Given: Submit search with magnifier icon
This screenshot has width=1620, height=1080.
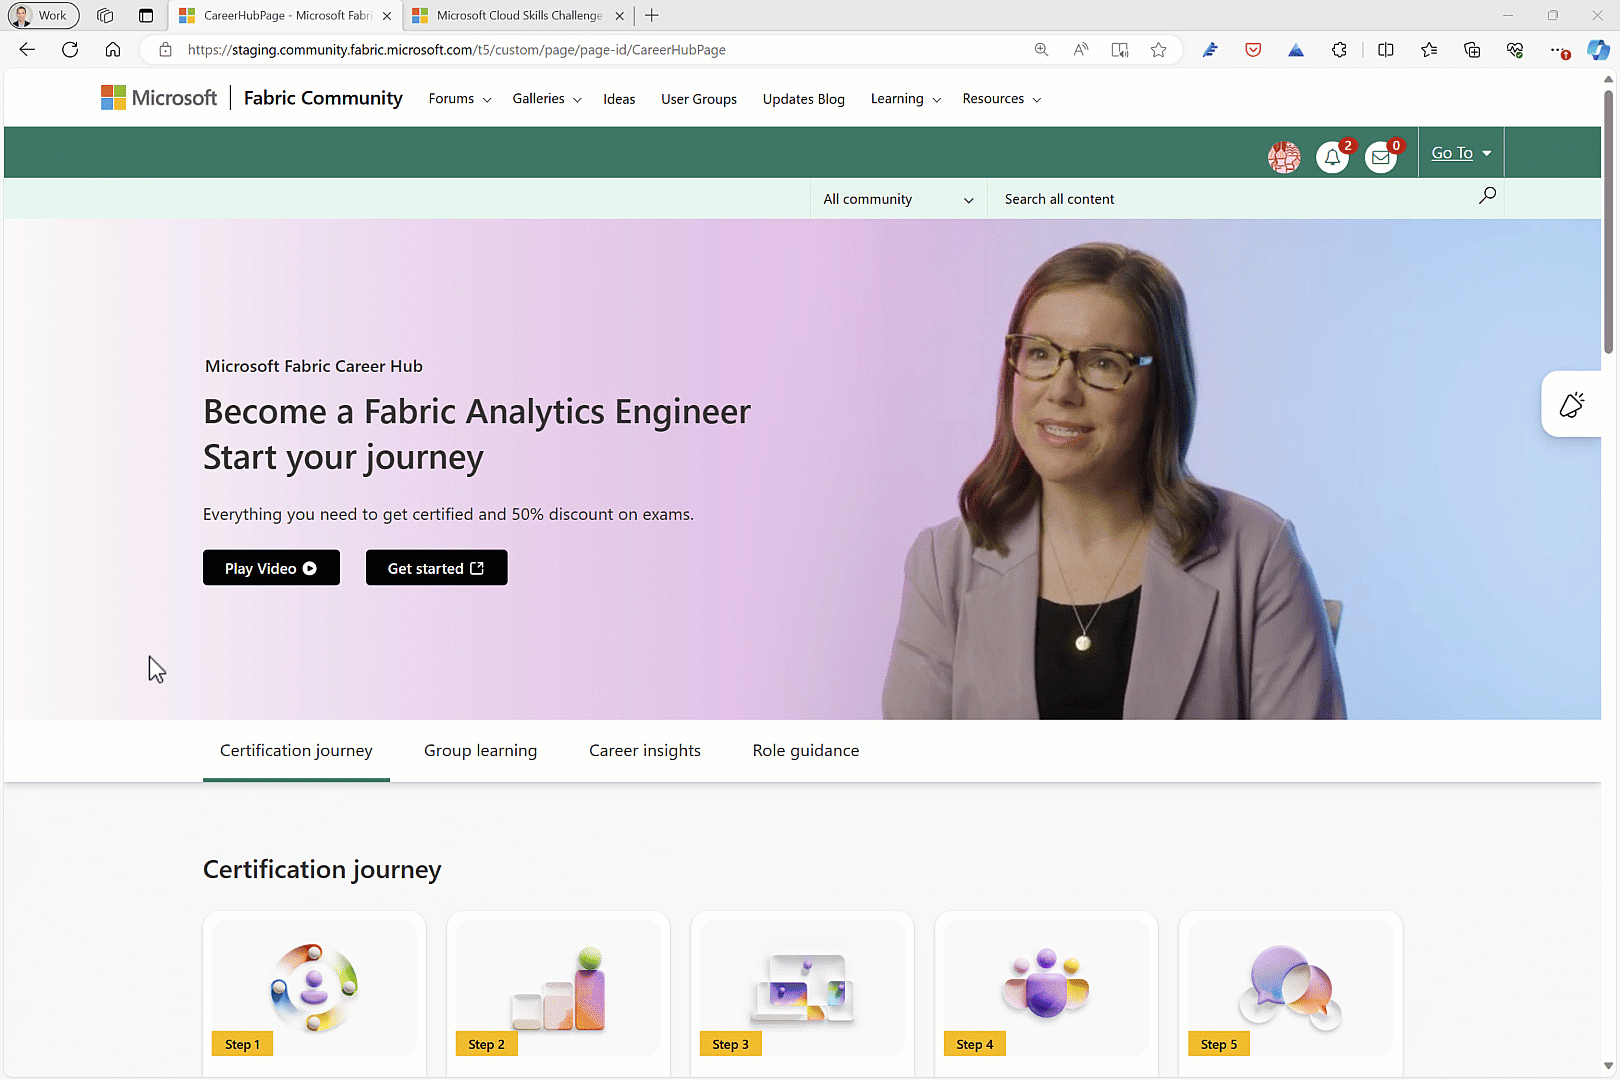Looking at the screenshot, I should click(1487, 196).
